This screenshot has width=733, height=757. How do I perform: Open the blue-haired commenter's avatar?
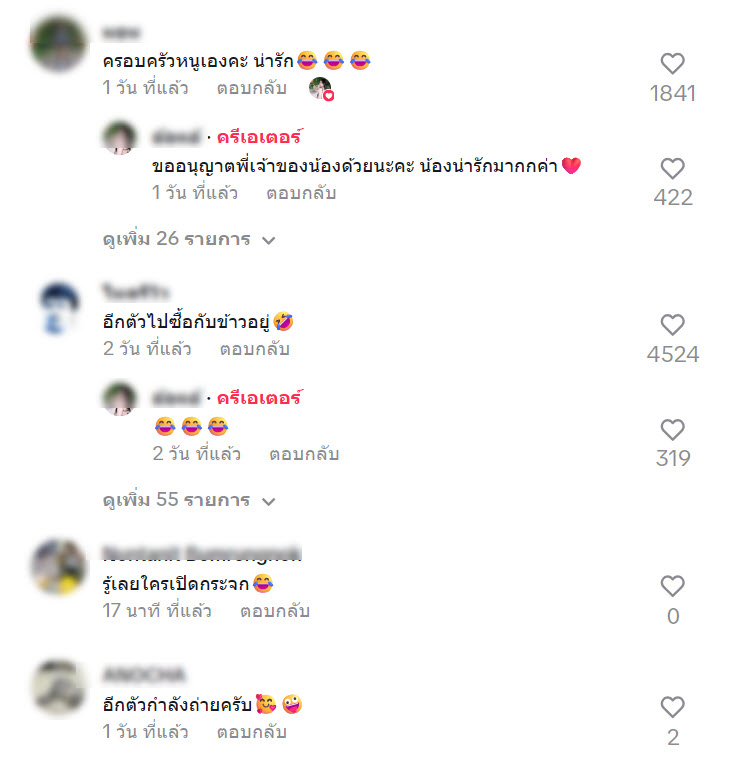tap(59, 309)
